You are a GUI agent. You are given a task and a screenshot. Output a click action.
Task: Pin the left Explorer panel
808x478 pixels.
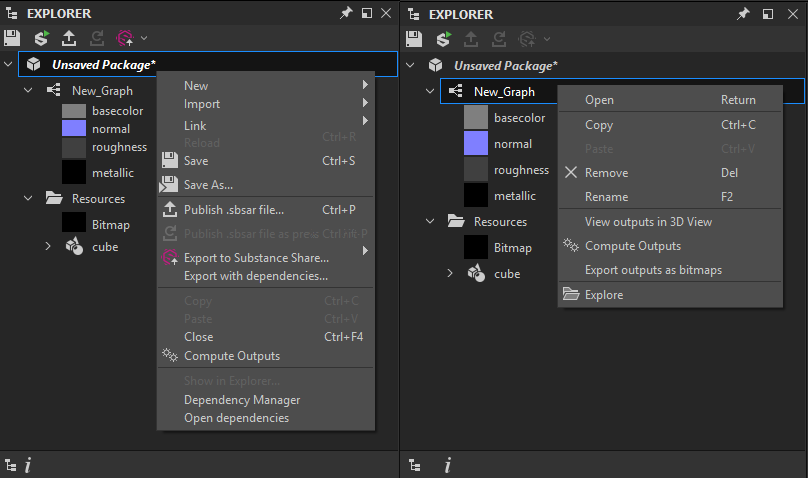pyautogui.click(x=346, y=14)
